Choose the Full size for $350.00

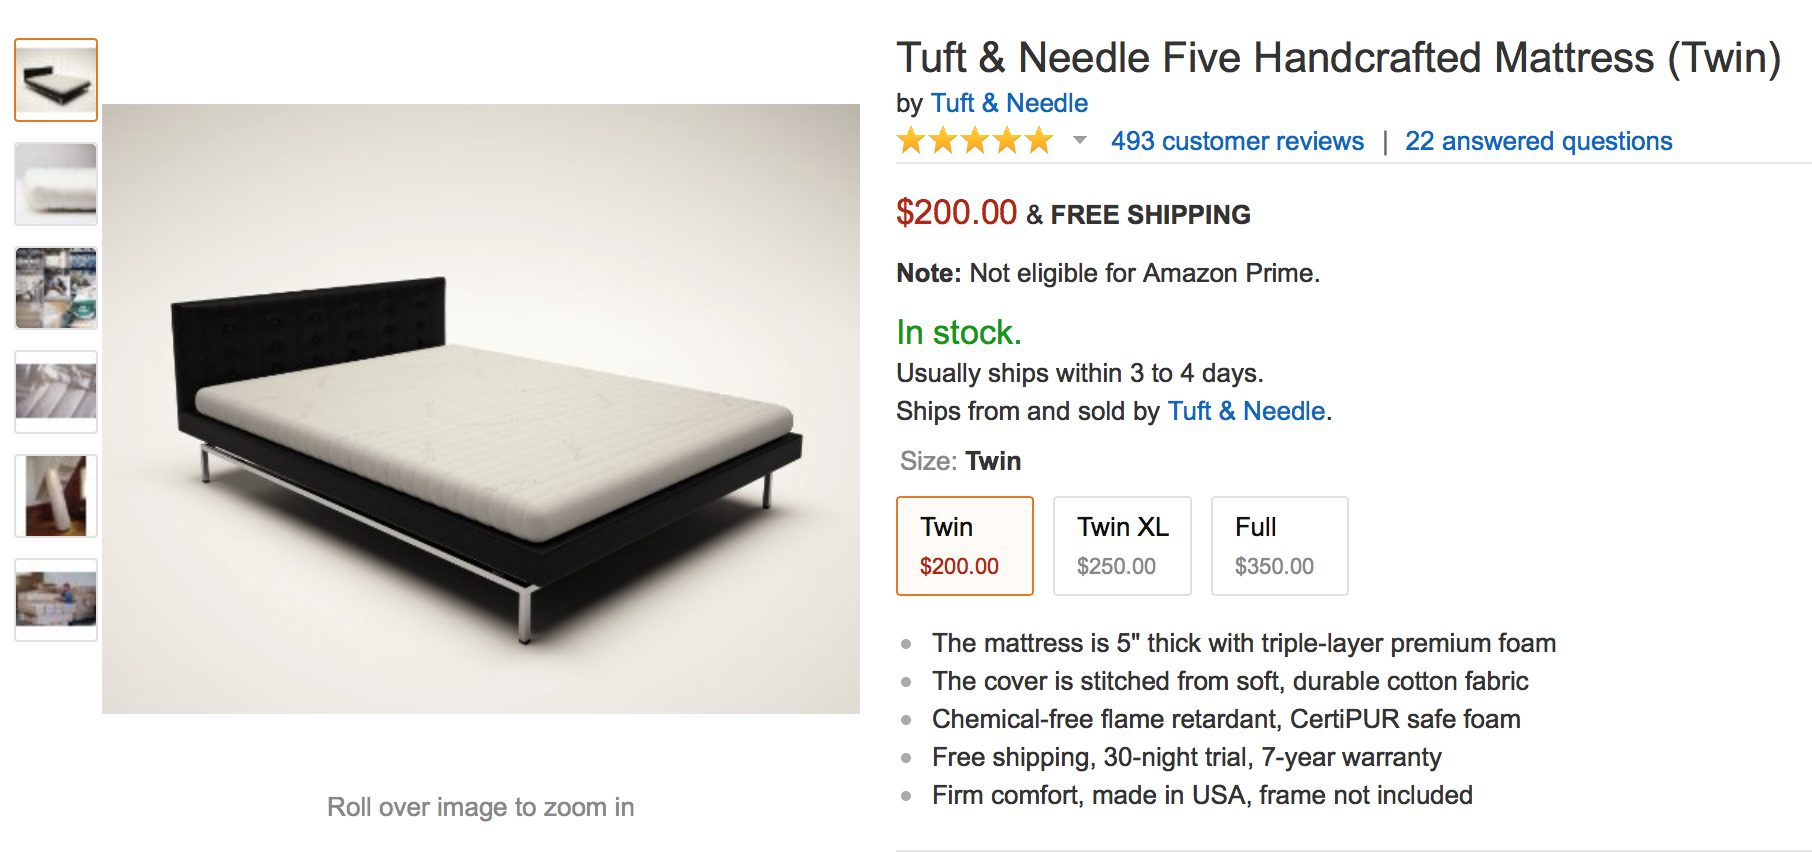pyautogui.click(x=1280, y=546)
